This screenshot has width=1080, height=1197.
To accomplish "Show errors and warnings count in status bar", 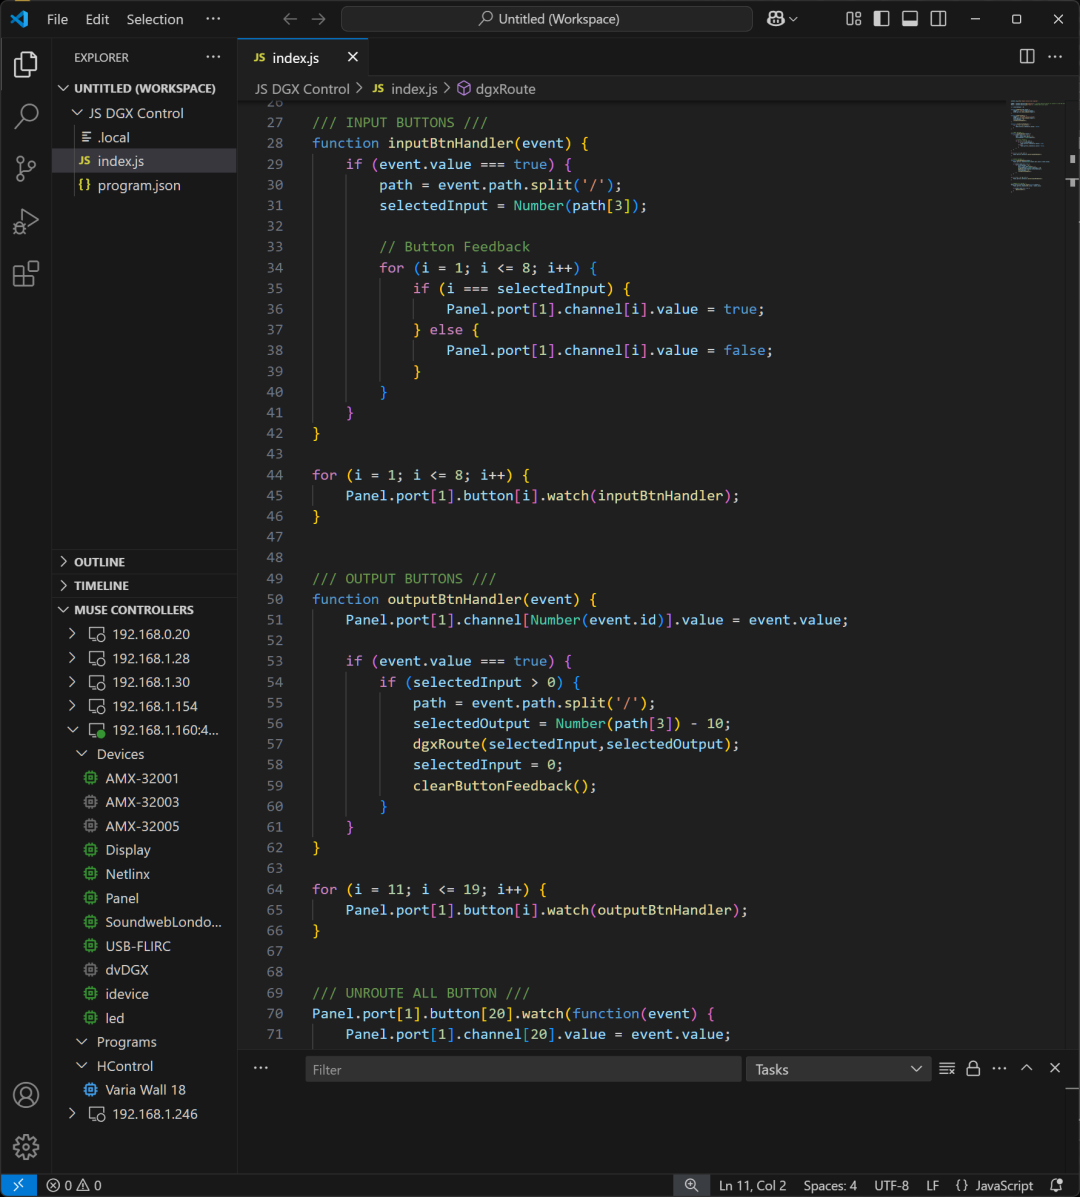I will pos(74,1186).
